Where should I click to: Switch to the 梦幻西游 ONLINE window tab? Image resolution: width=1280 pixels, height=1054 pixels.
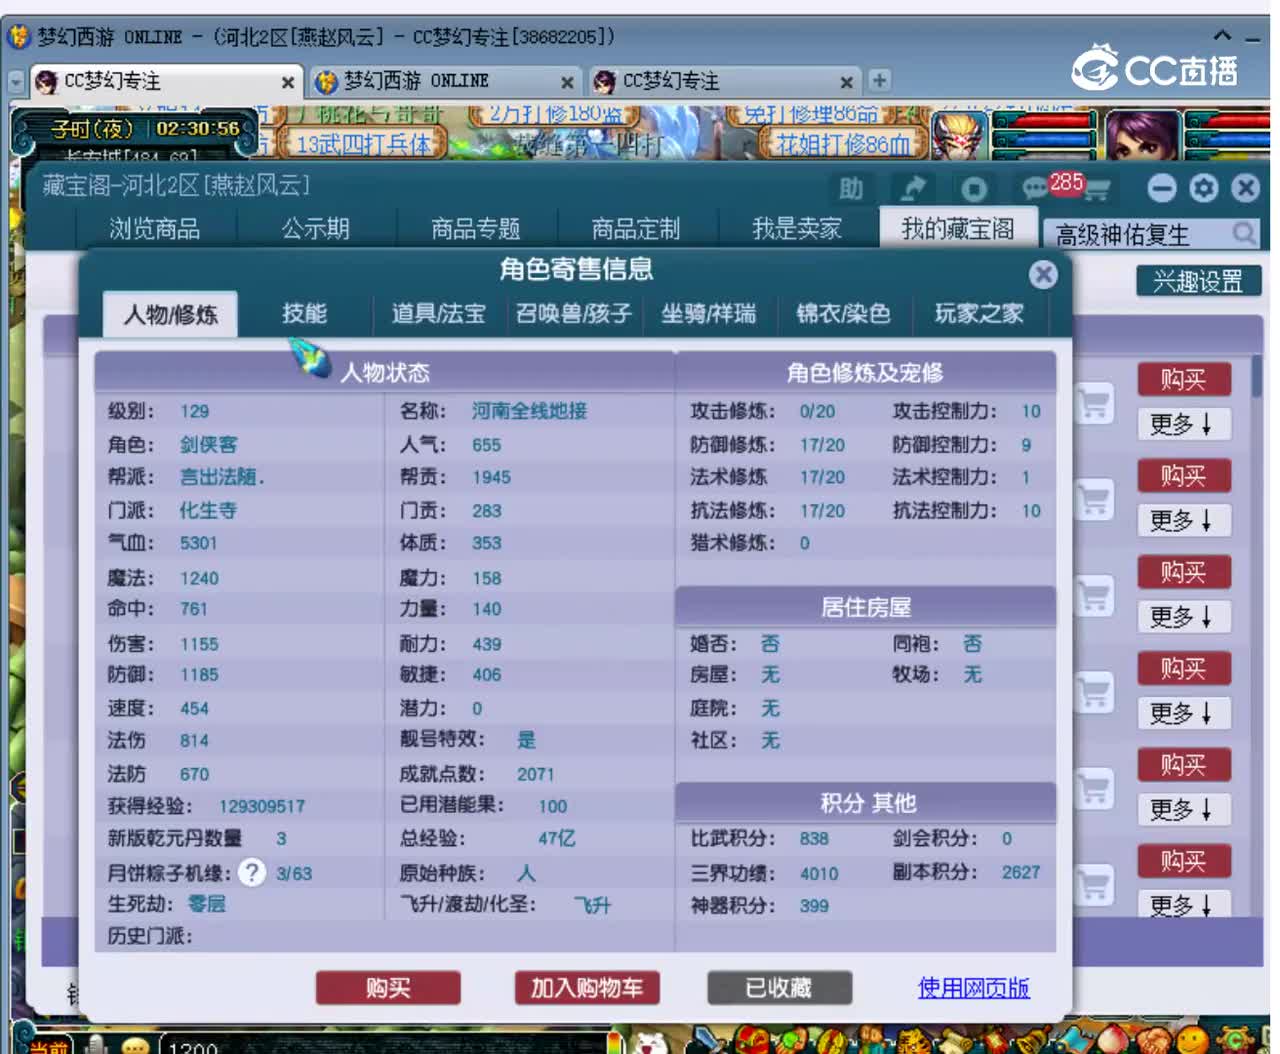coord(445,81)
